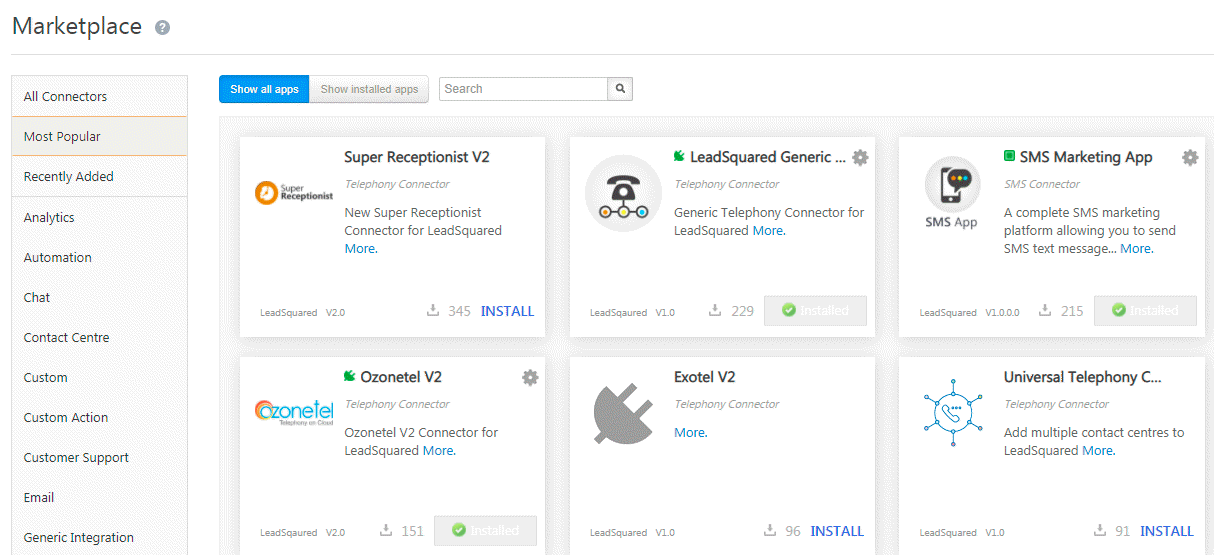Click the Exotel V2 plug icon
1214x555 pixels.
pyautogui.click(x=623, y=414)
